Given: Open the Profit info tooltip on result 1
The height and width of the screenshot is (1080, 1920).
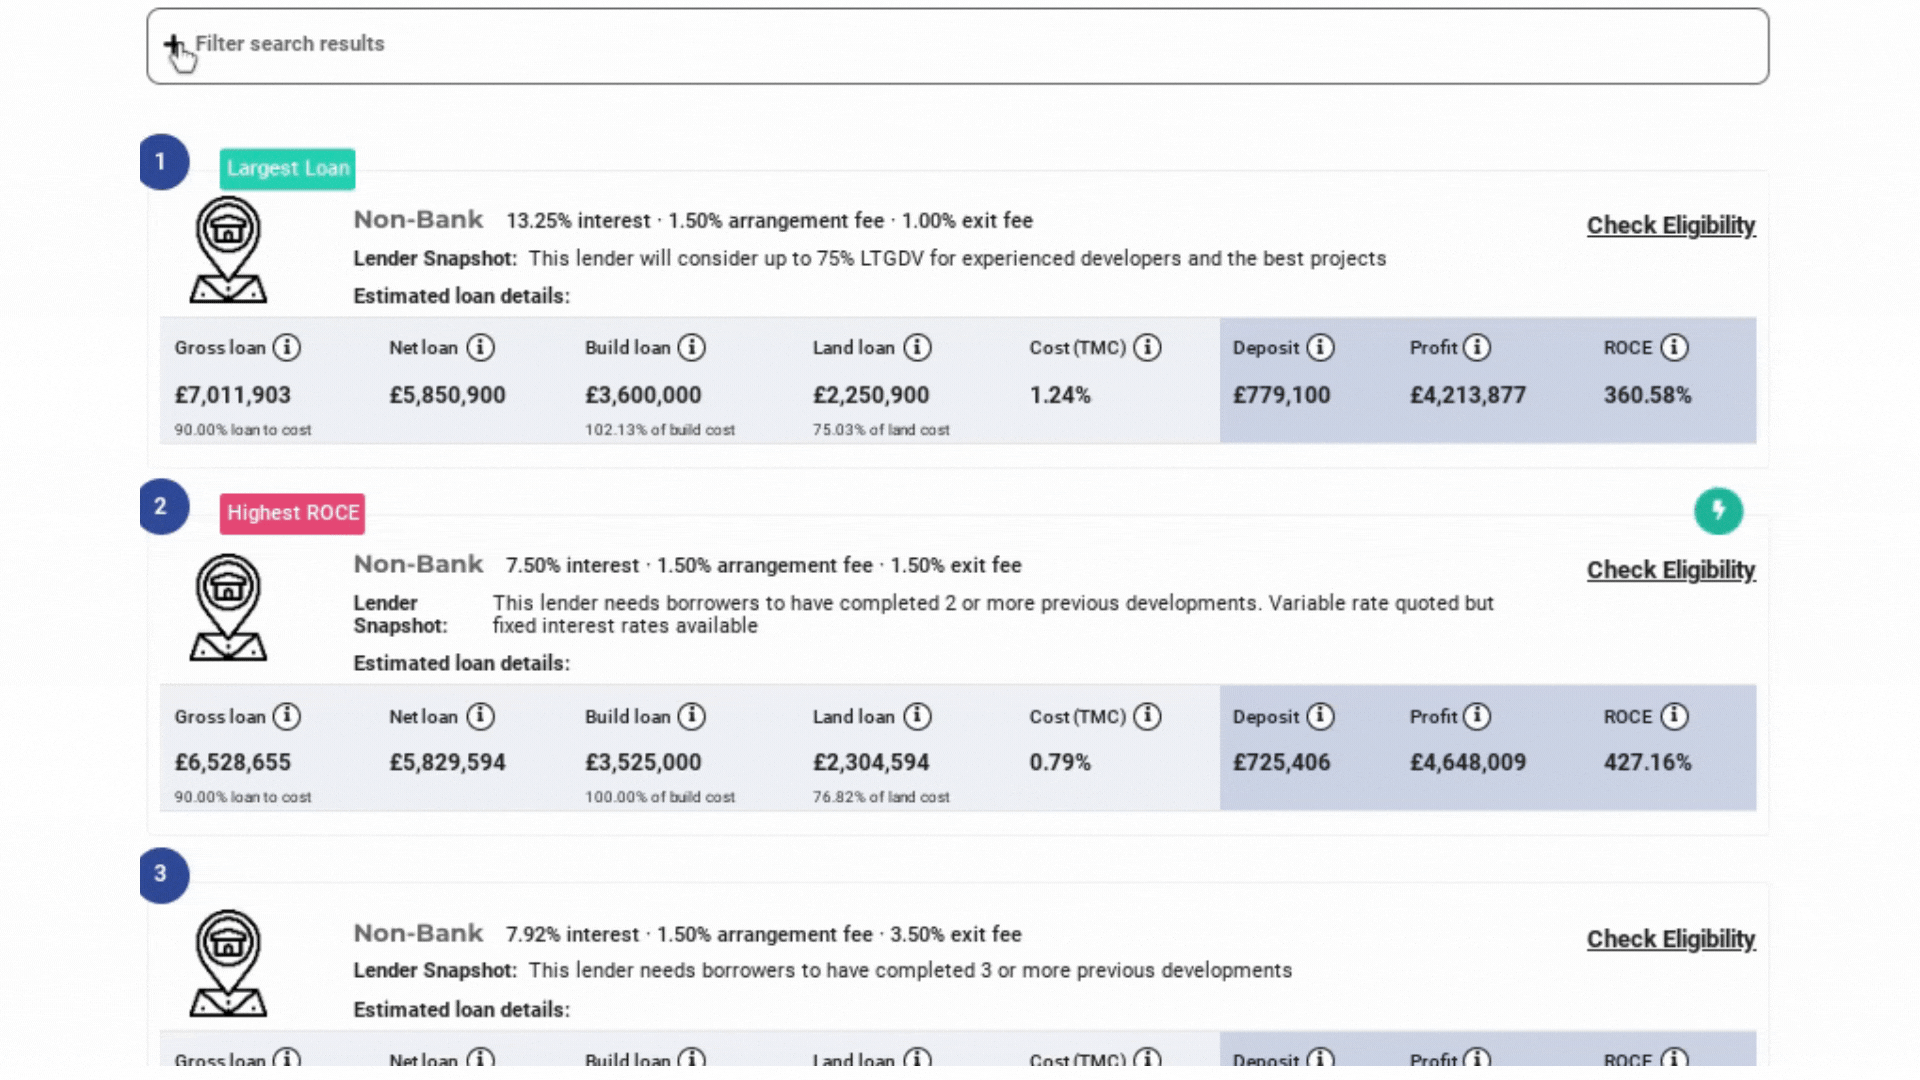Looking at the screenshot, I should (1479, 347).
